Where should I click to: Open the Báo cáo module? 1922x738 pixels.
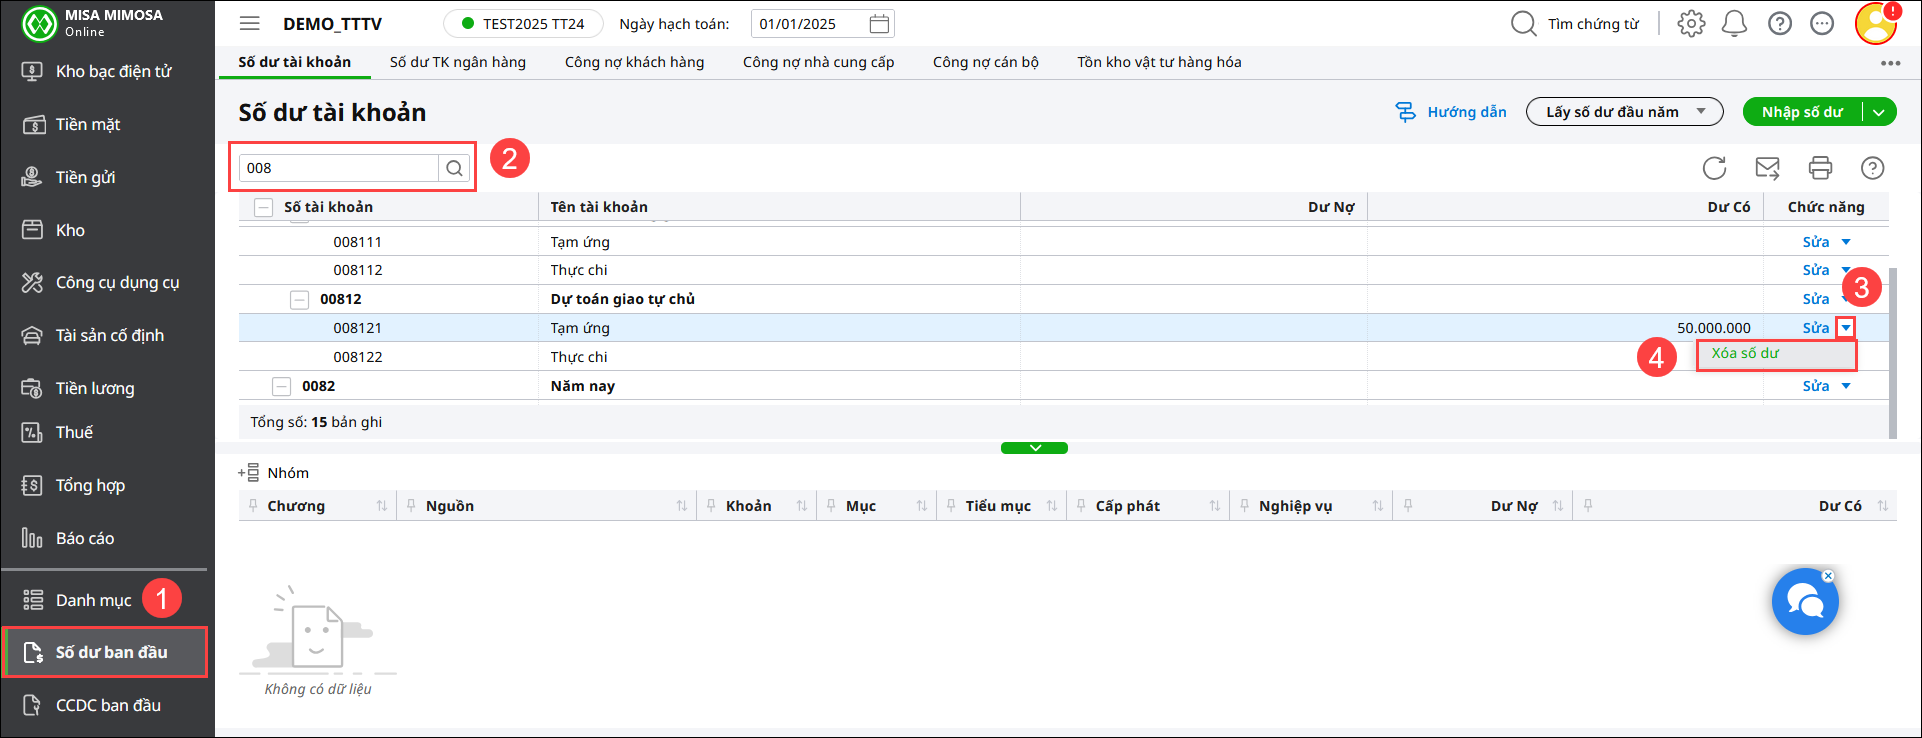pyautogui.click(x=68, y=538)
